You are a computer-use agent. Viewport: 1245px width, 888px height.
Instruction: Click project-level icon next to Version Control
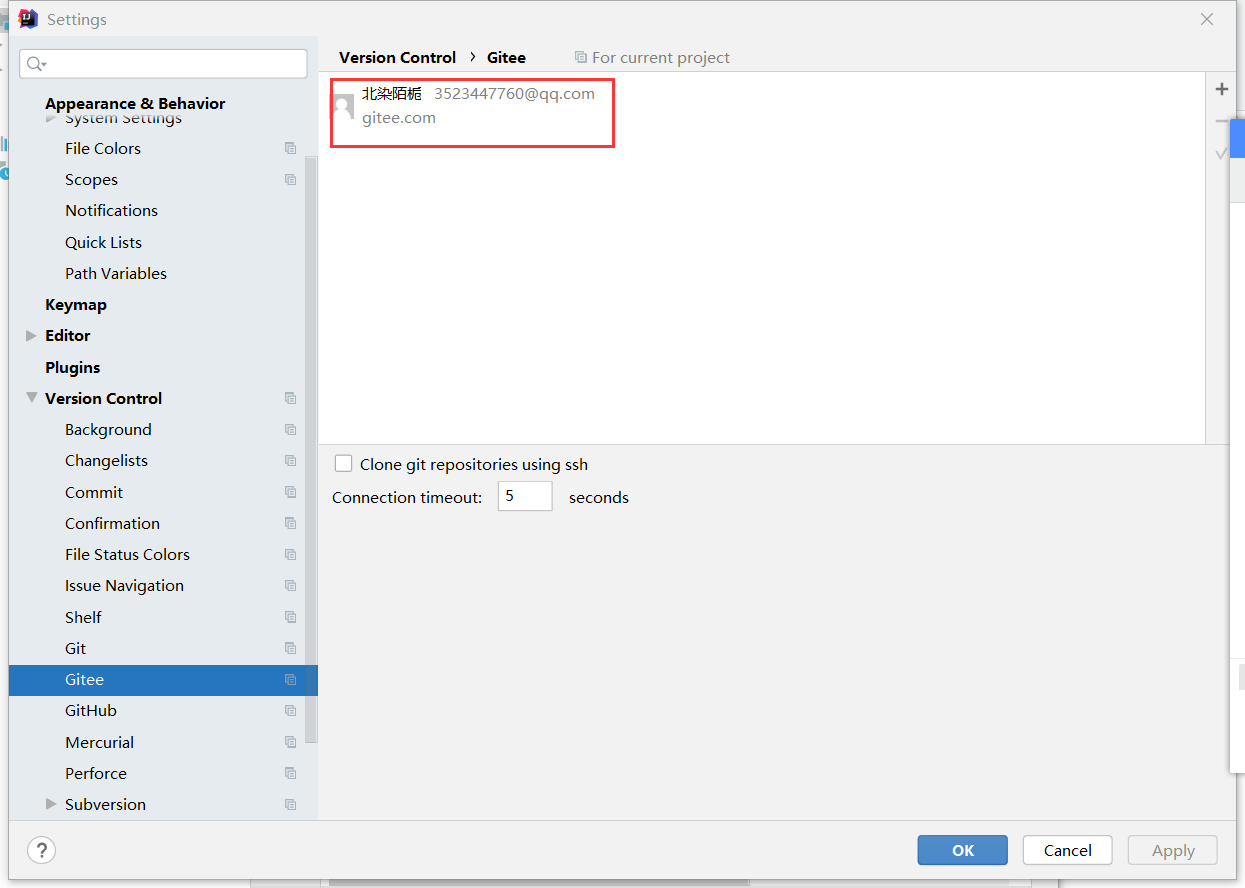pyautogui.click(x=290, y=398)
